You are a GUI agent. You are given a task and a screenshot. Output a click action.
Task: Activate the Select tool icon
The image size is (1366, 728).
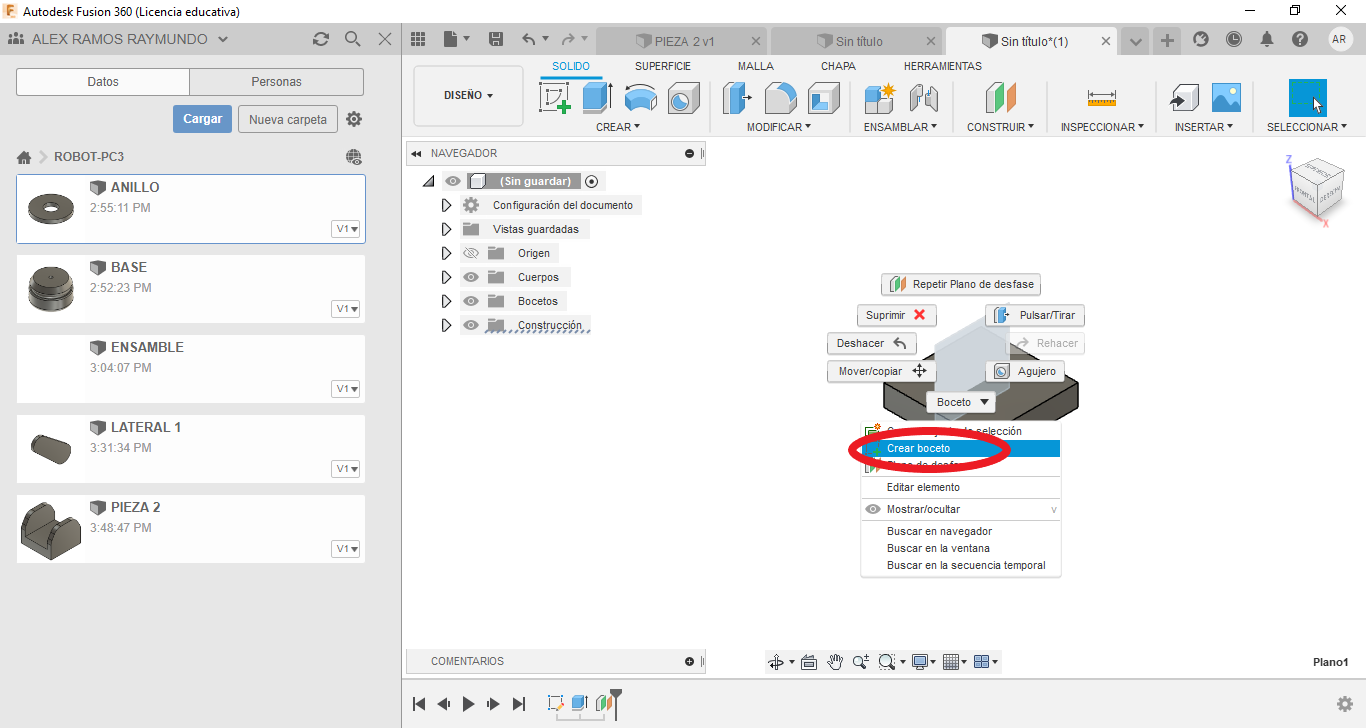pyautogui.click(x=1308, y=98)
